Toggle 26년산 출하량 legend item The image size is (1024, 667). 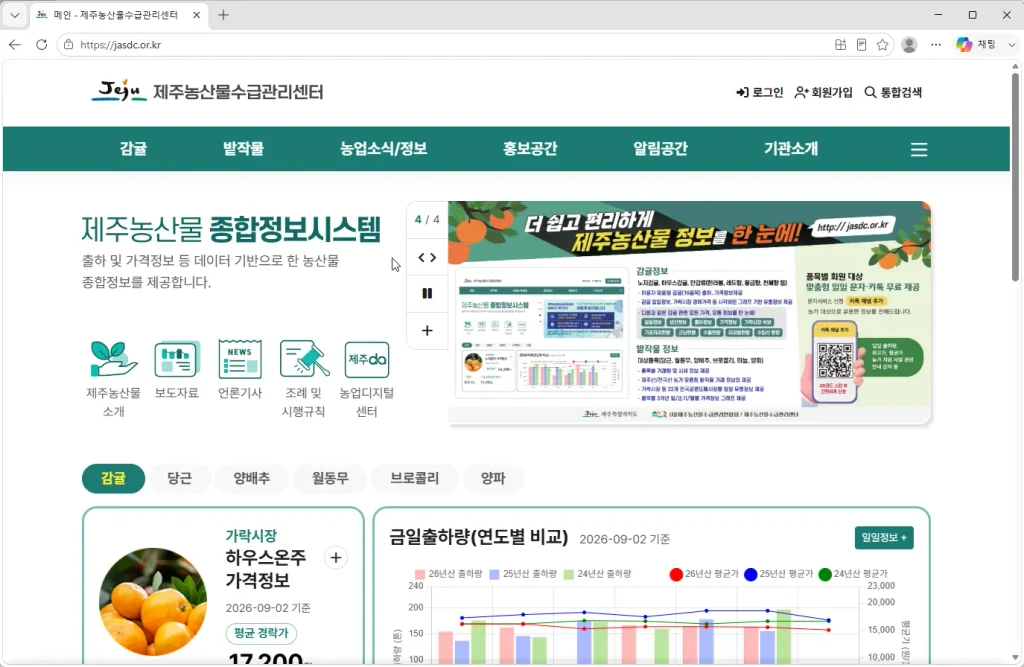point(449,574)
